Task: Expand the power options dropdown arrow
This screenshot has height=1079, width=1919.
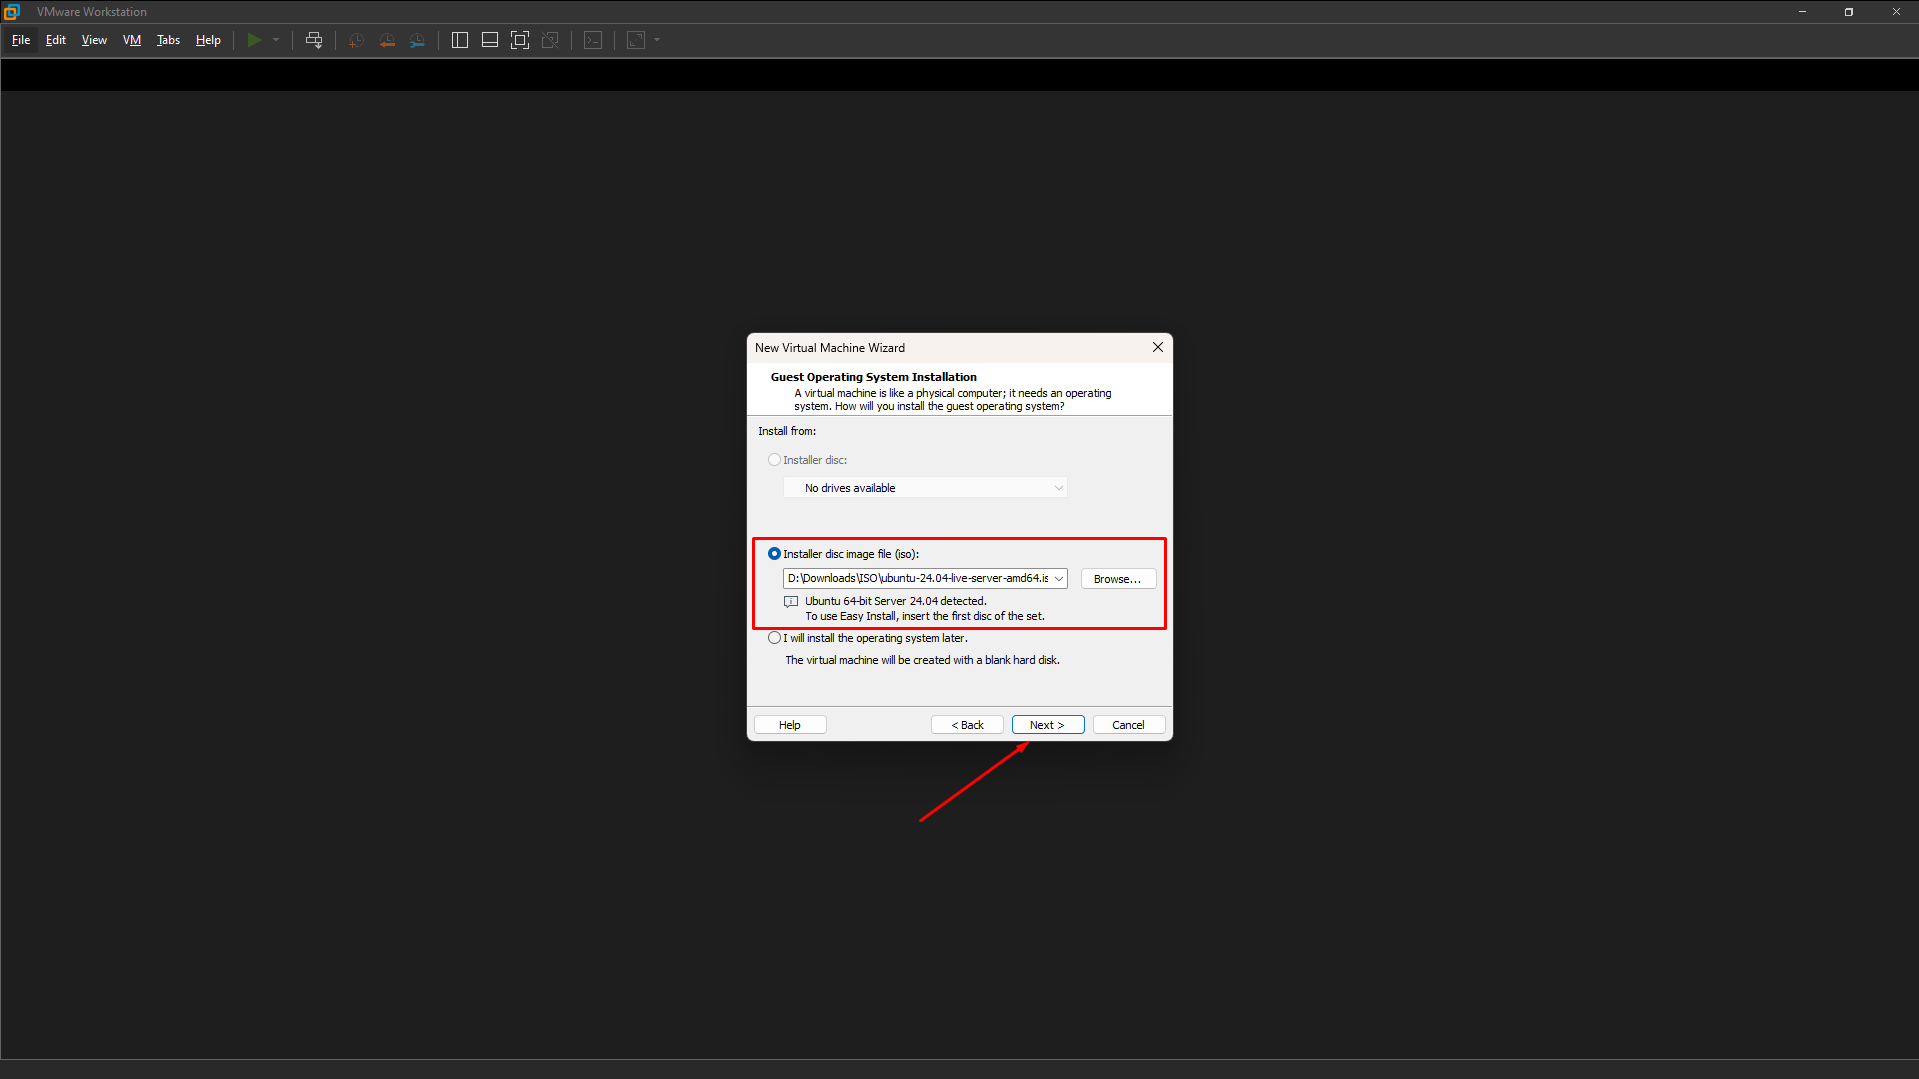Action: pos(276,40)
